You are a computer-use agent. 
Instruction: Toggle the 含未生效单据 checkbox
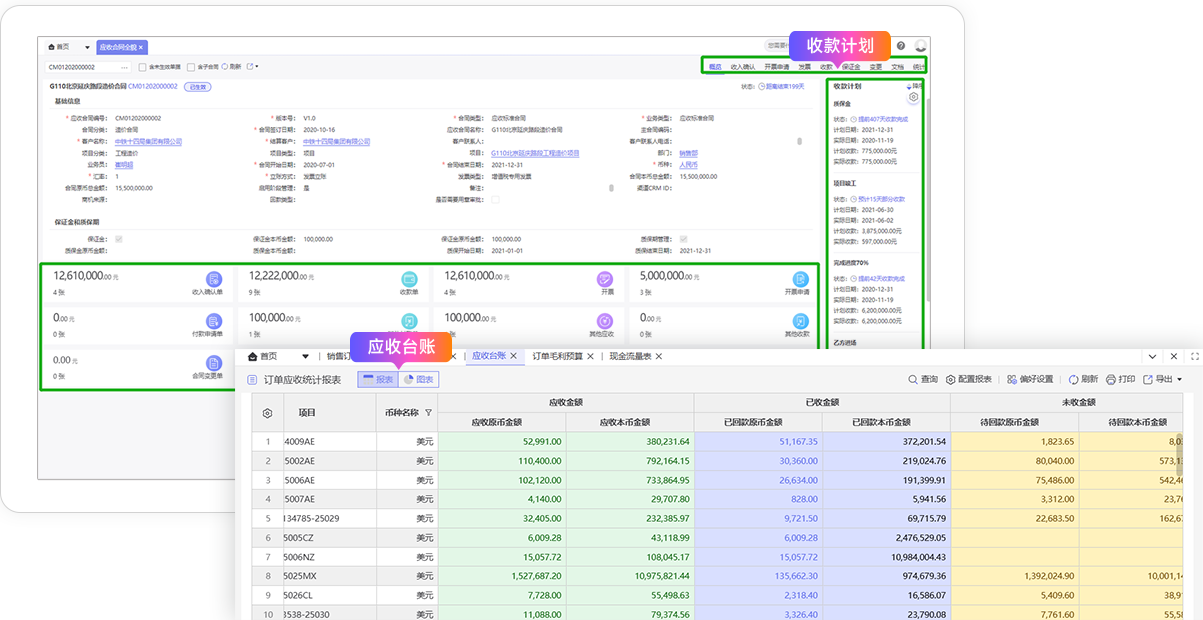pyautogui.click(x=142, y=67)
